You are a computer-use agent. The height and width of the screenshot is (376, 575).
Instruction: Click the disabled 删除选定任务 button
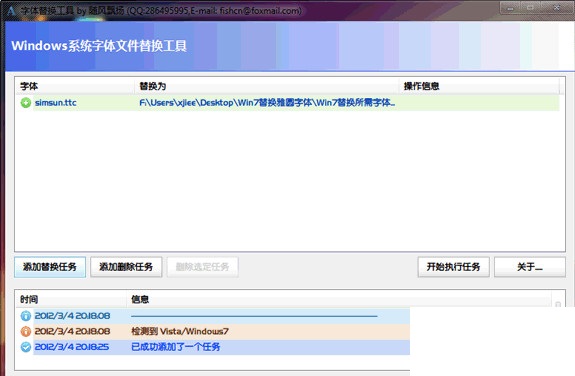202,267
